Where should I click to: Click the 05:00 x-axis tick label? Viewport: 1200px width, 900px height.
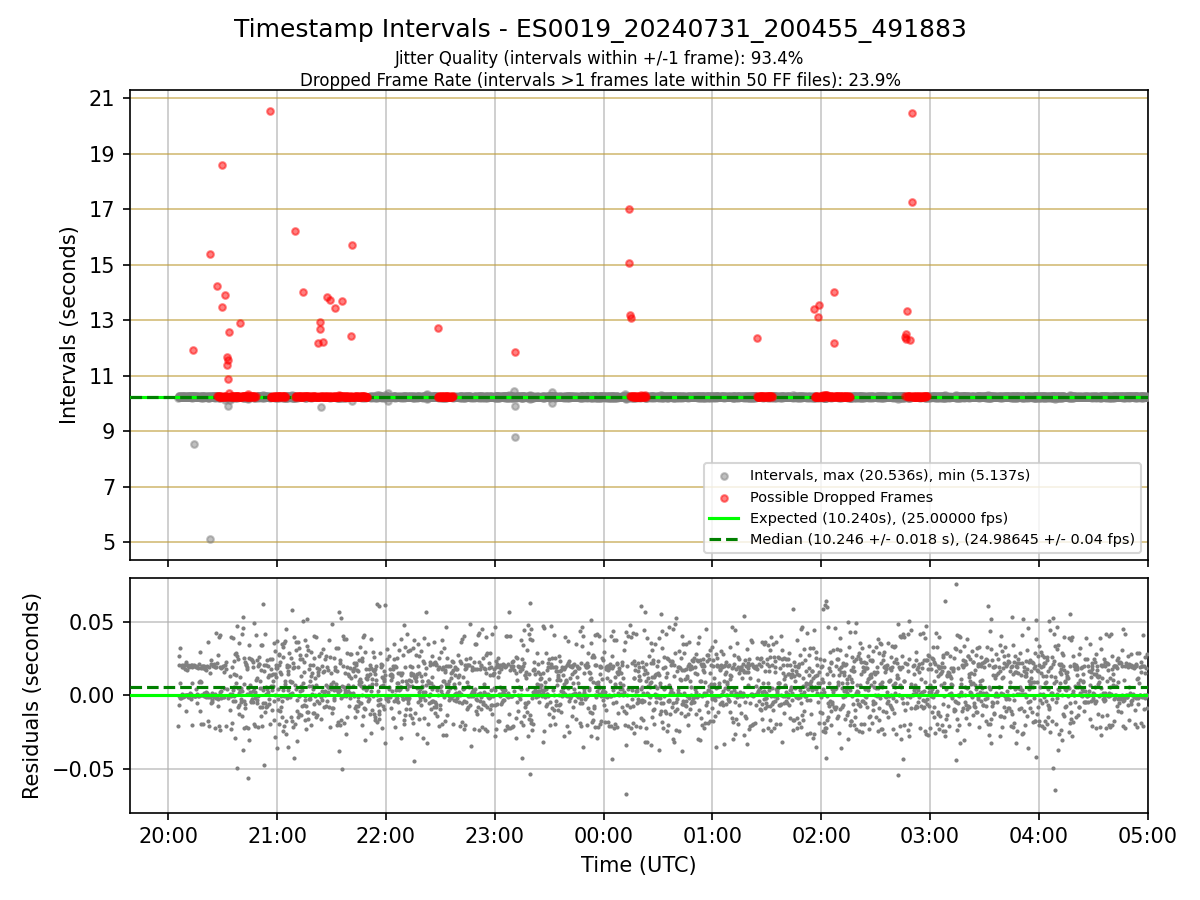click(x=1147, y=835)
